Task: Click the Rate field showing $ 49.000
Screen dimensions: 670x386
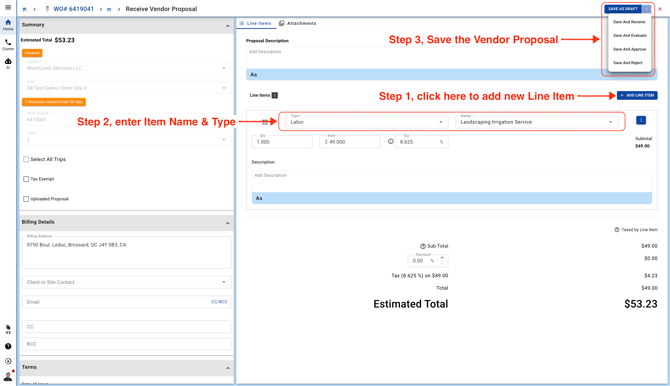Action: pyautogui.click(x=350, y=142)
